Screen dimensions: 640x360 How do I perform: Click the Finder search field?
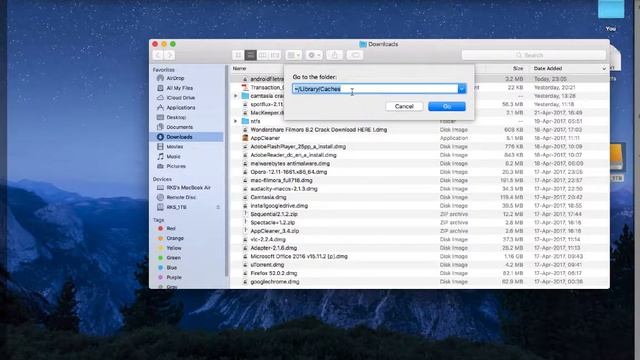(533, 55)
